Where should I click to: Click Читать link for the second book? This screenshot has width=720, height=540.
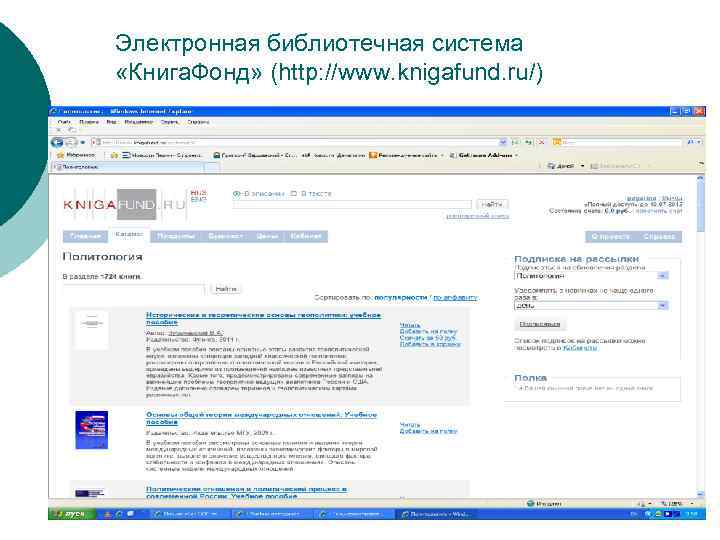tap(410, 425)
